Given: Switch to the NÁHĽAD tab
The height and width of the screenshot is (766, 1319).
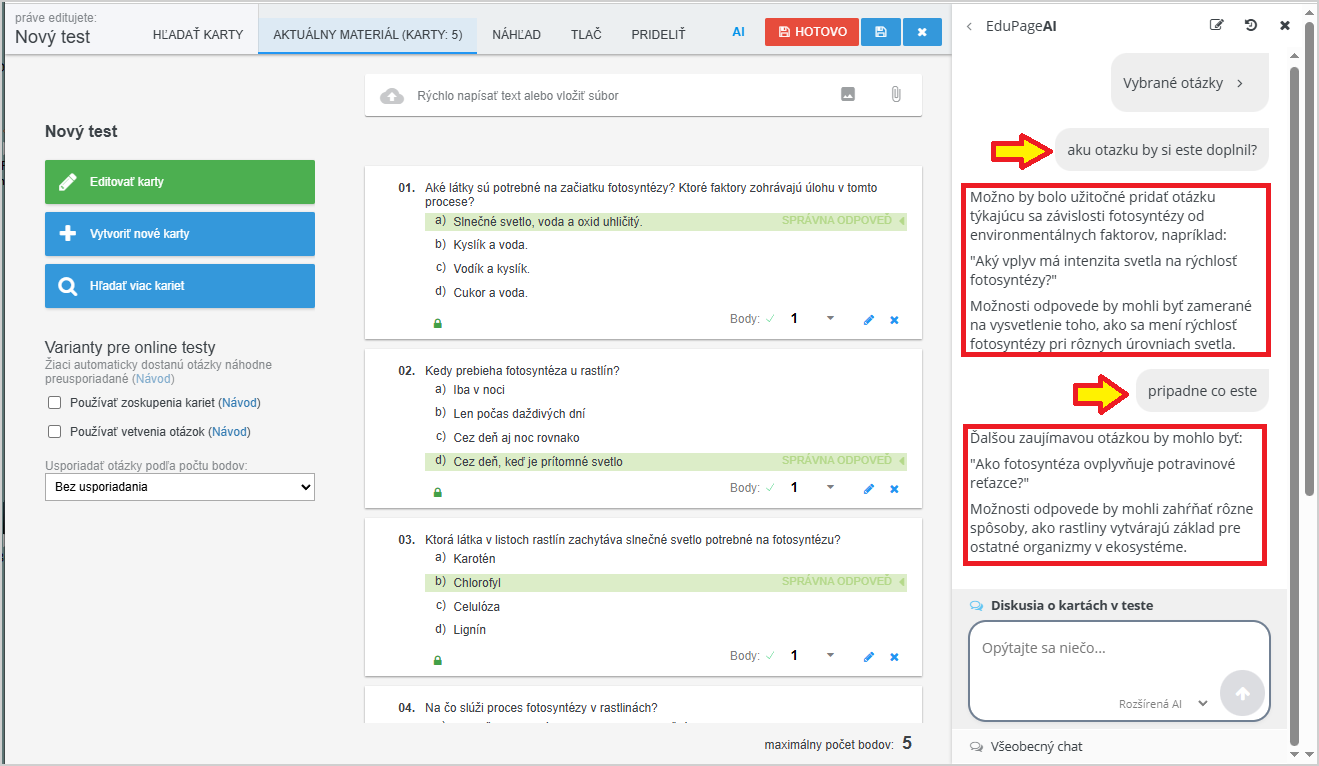Looking at the screenshot, I should 516,35.
